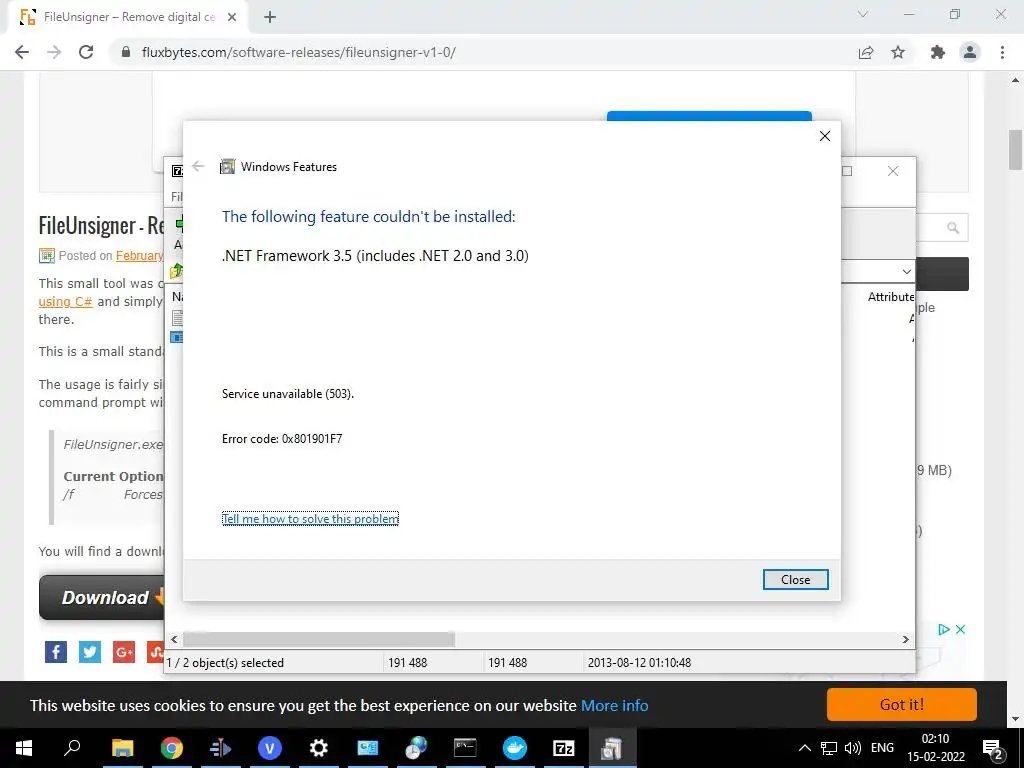The image size is (1024, 768).
Task: Open Settings gear in taskbar
Action: click(x=319, y=748)
